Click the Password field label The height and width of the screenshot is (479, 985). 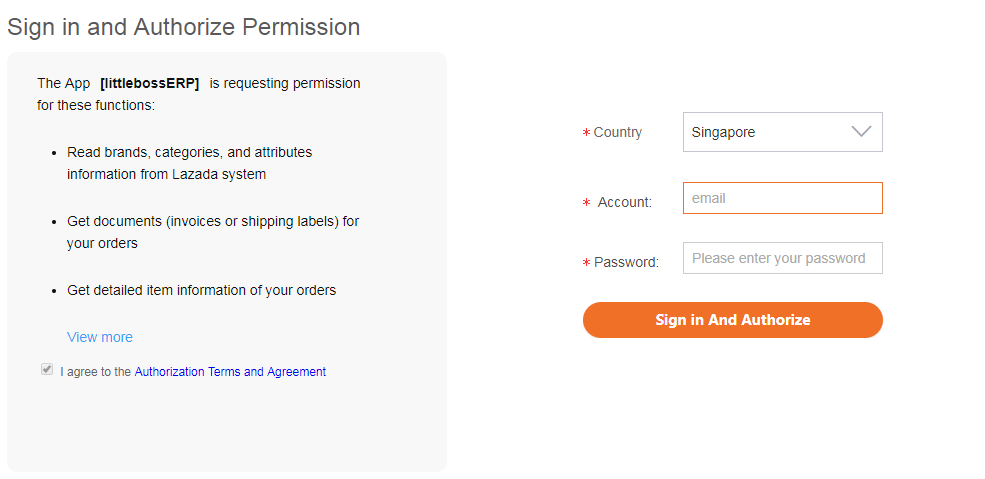click(626, 262)
